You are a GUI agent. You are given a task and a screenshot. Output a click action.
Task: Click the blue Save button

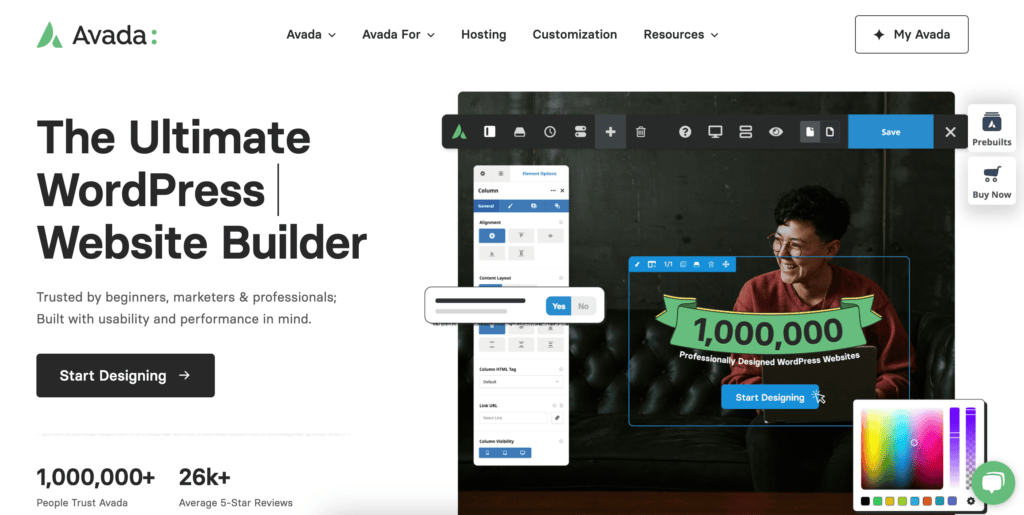pos(891,132)
